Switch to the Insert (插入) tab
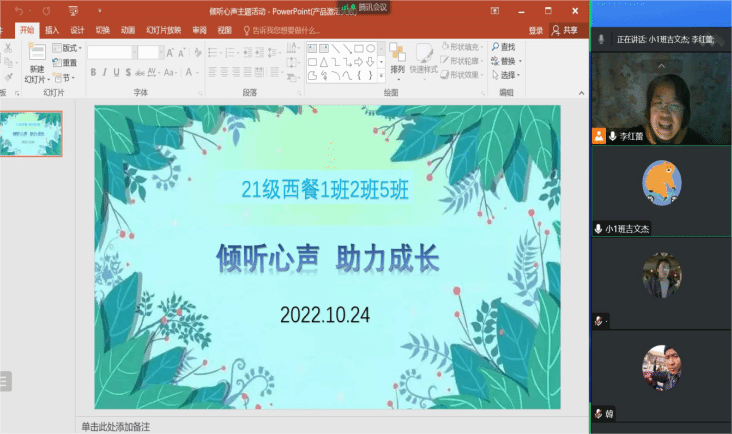The height and width of the screenshot is (434, 732). click(x=51, y=30)
